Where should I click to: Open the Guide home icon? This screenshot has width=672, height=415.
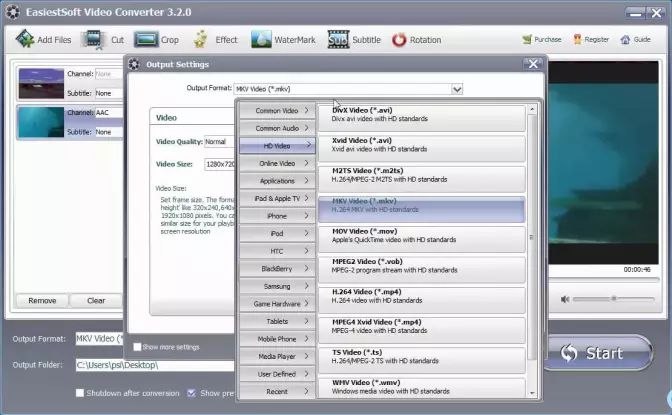click(625, 39)
